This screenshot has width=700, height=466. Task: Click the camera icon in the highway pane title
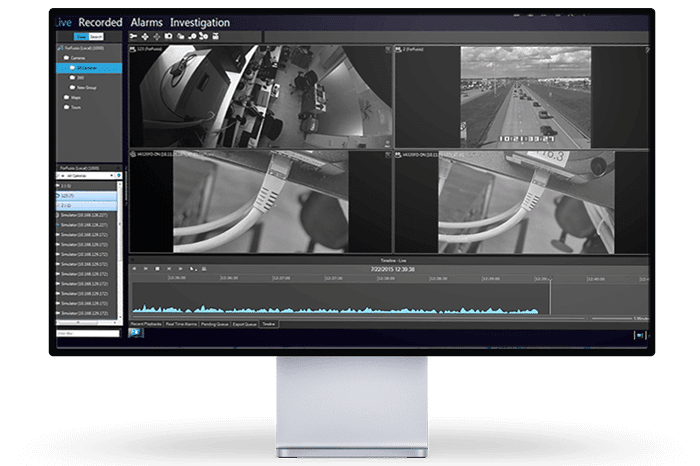tap(398, 49)
